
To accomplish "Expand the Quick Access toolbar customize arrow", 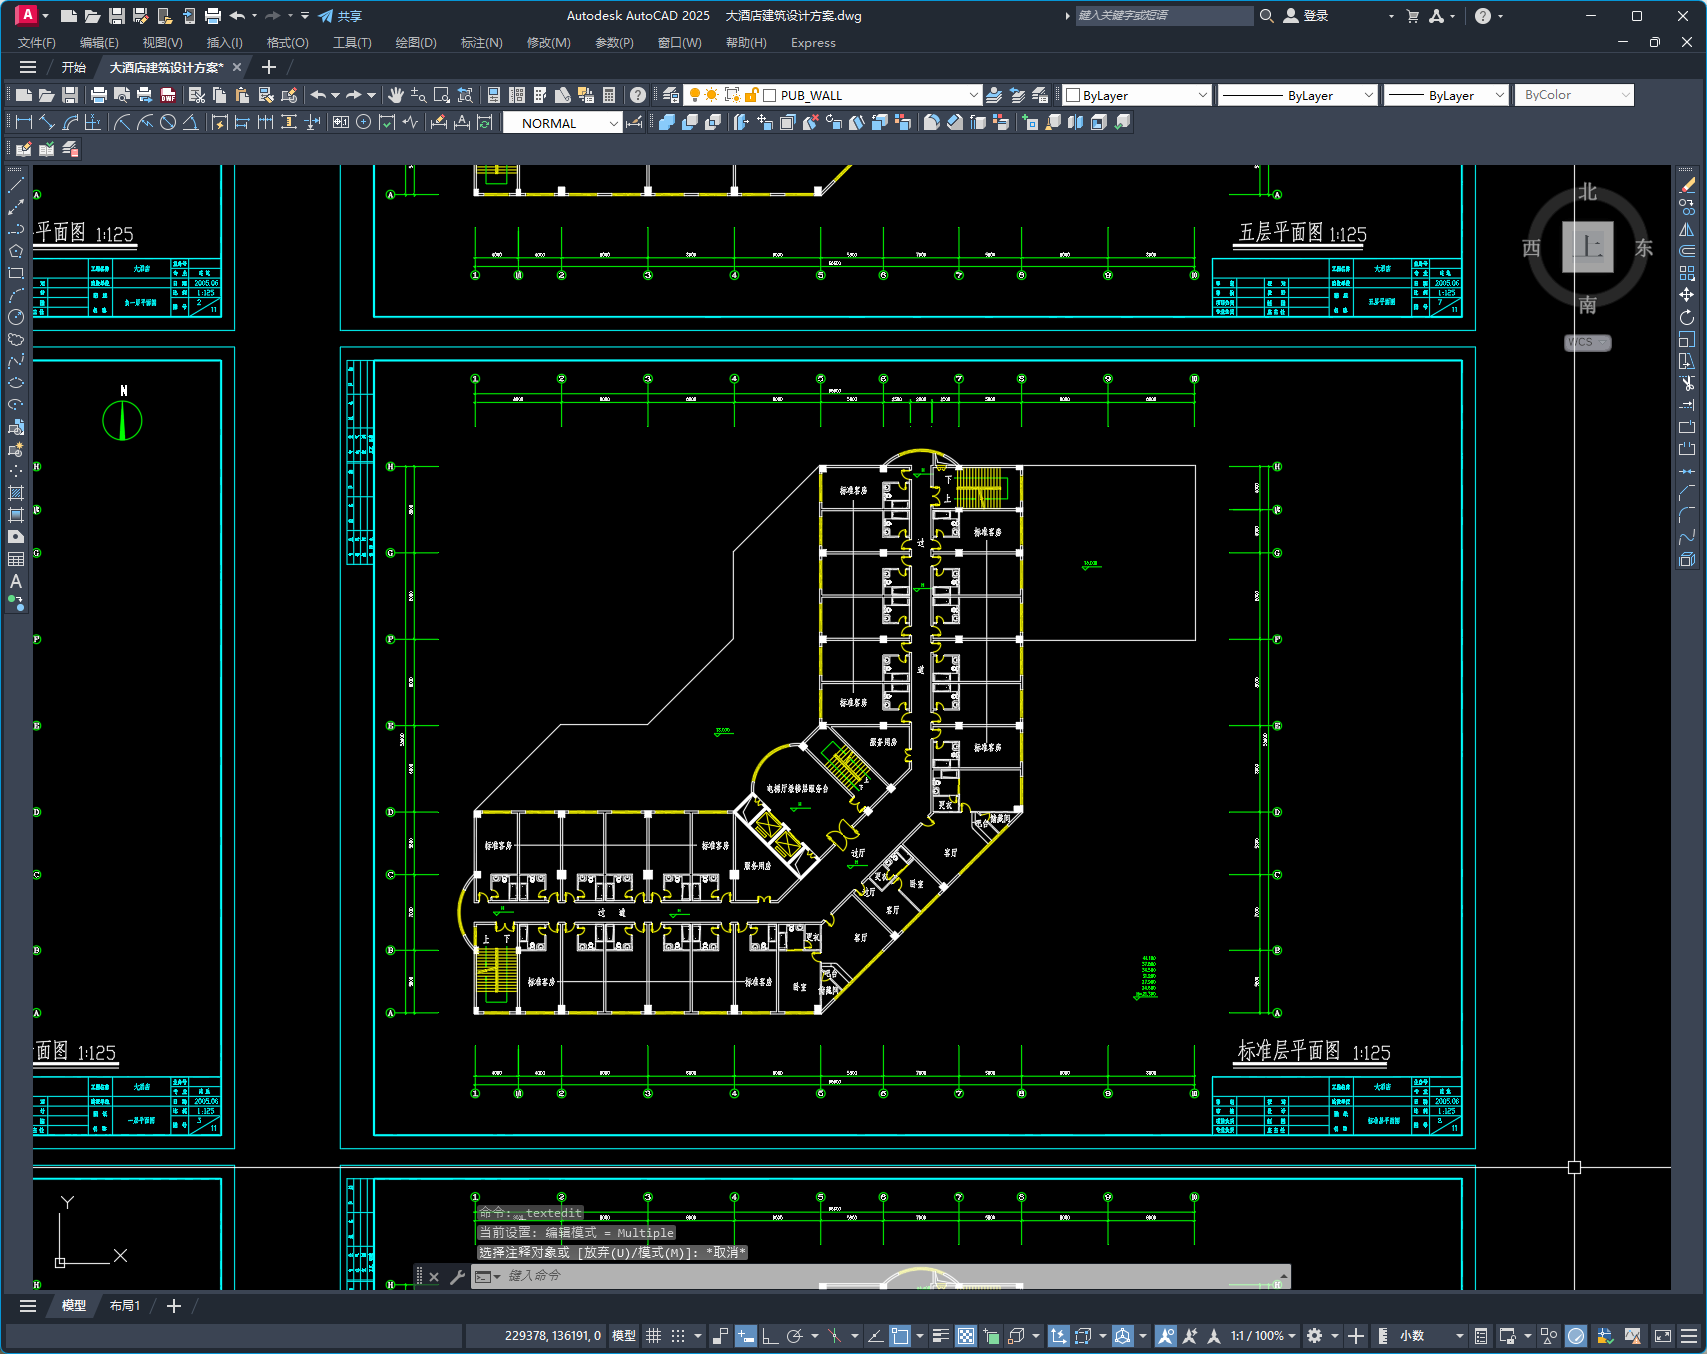I will (x=305, y=16).
